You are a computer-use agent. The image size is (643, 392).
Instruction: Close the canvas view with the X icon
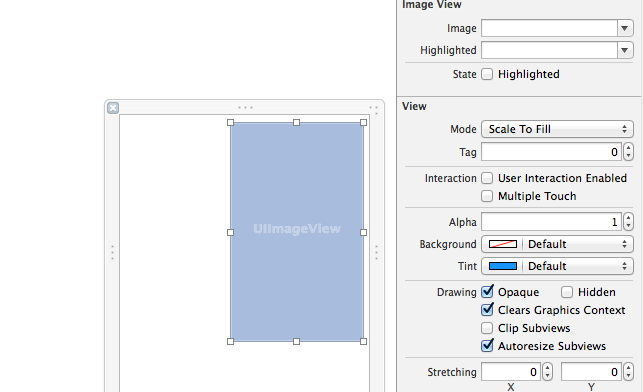(113, 108)
